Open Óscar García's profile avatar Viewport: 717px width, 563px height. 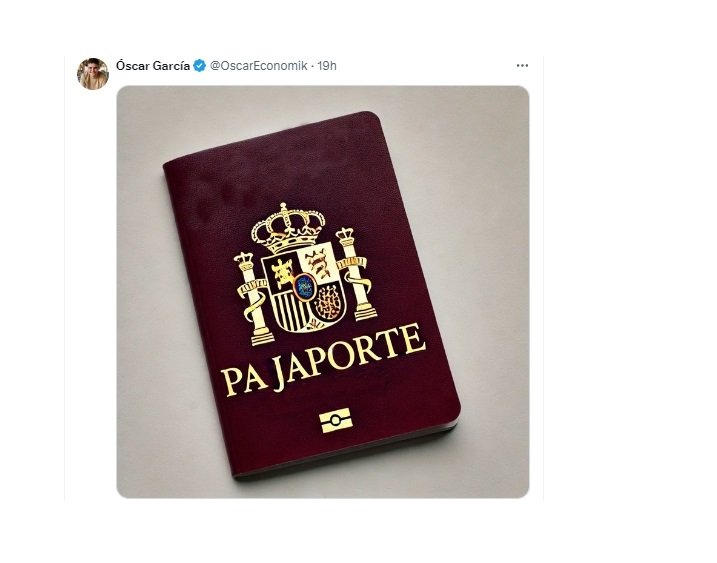click(x=93, y=74)
